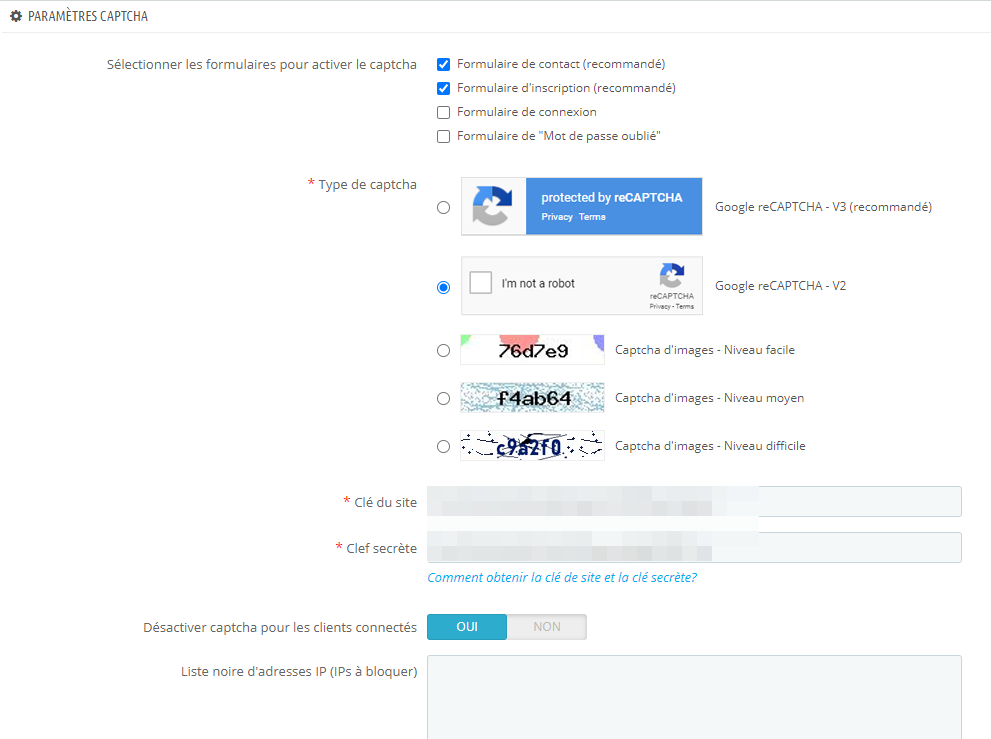Screen dimensions: 991x739
Task: Click Terms in the V3 badge
Action: (592, 217)
